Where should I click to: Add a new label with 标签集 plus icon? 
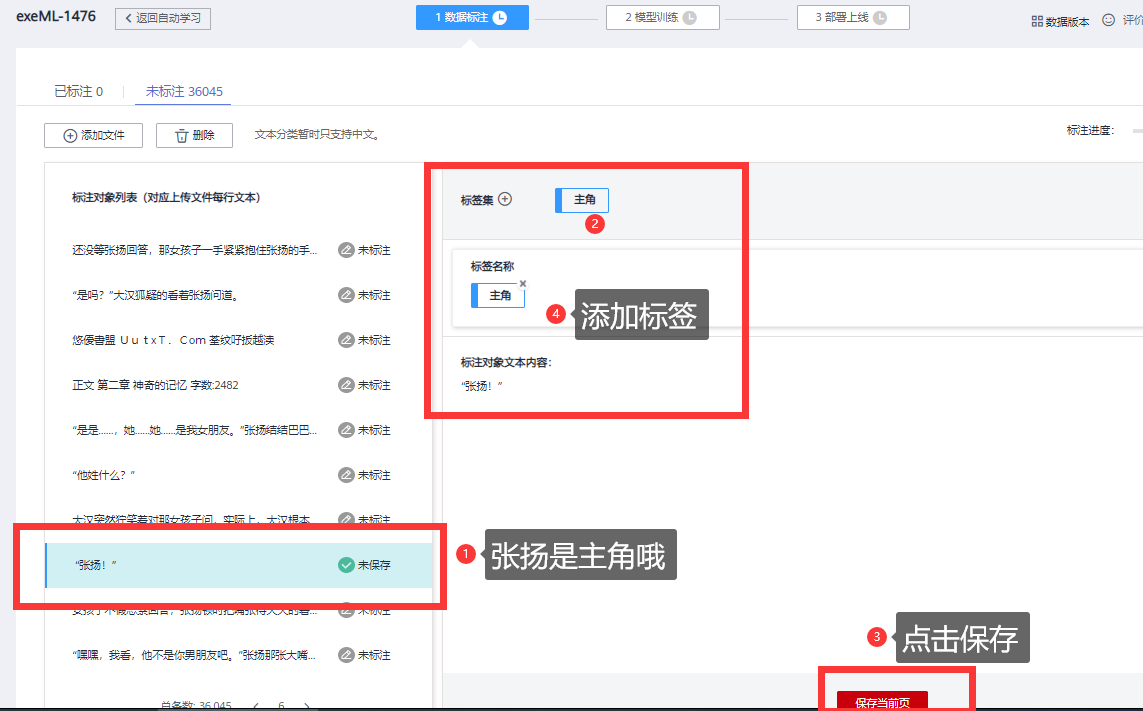coord(505,198)
